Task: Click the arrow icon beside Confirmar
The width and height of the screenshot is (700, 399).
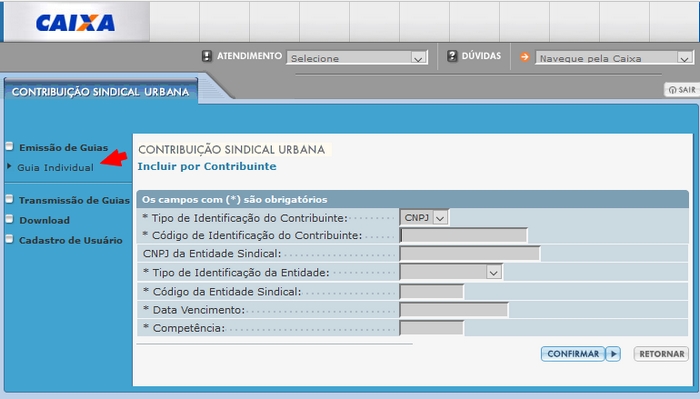Action: tap(613, 354)
